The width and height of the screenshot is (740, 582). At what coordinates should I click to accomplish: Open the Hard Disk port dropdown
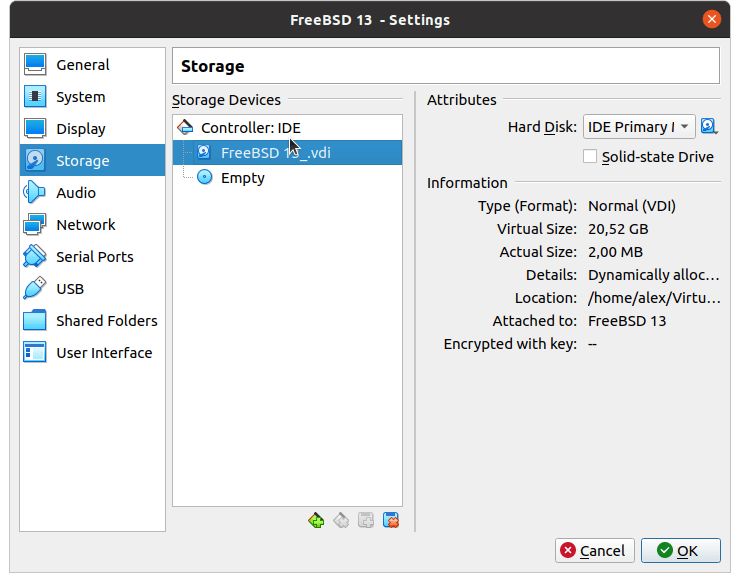(639, 127)
